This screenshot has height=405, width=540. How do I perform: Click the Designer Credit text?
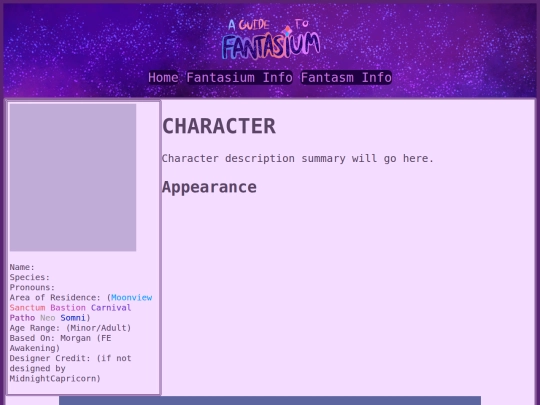coord(70,368)
